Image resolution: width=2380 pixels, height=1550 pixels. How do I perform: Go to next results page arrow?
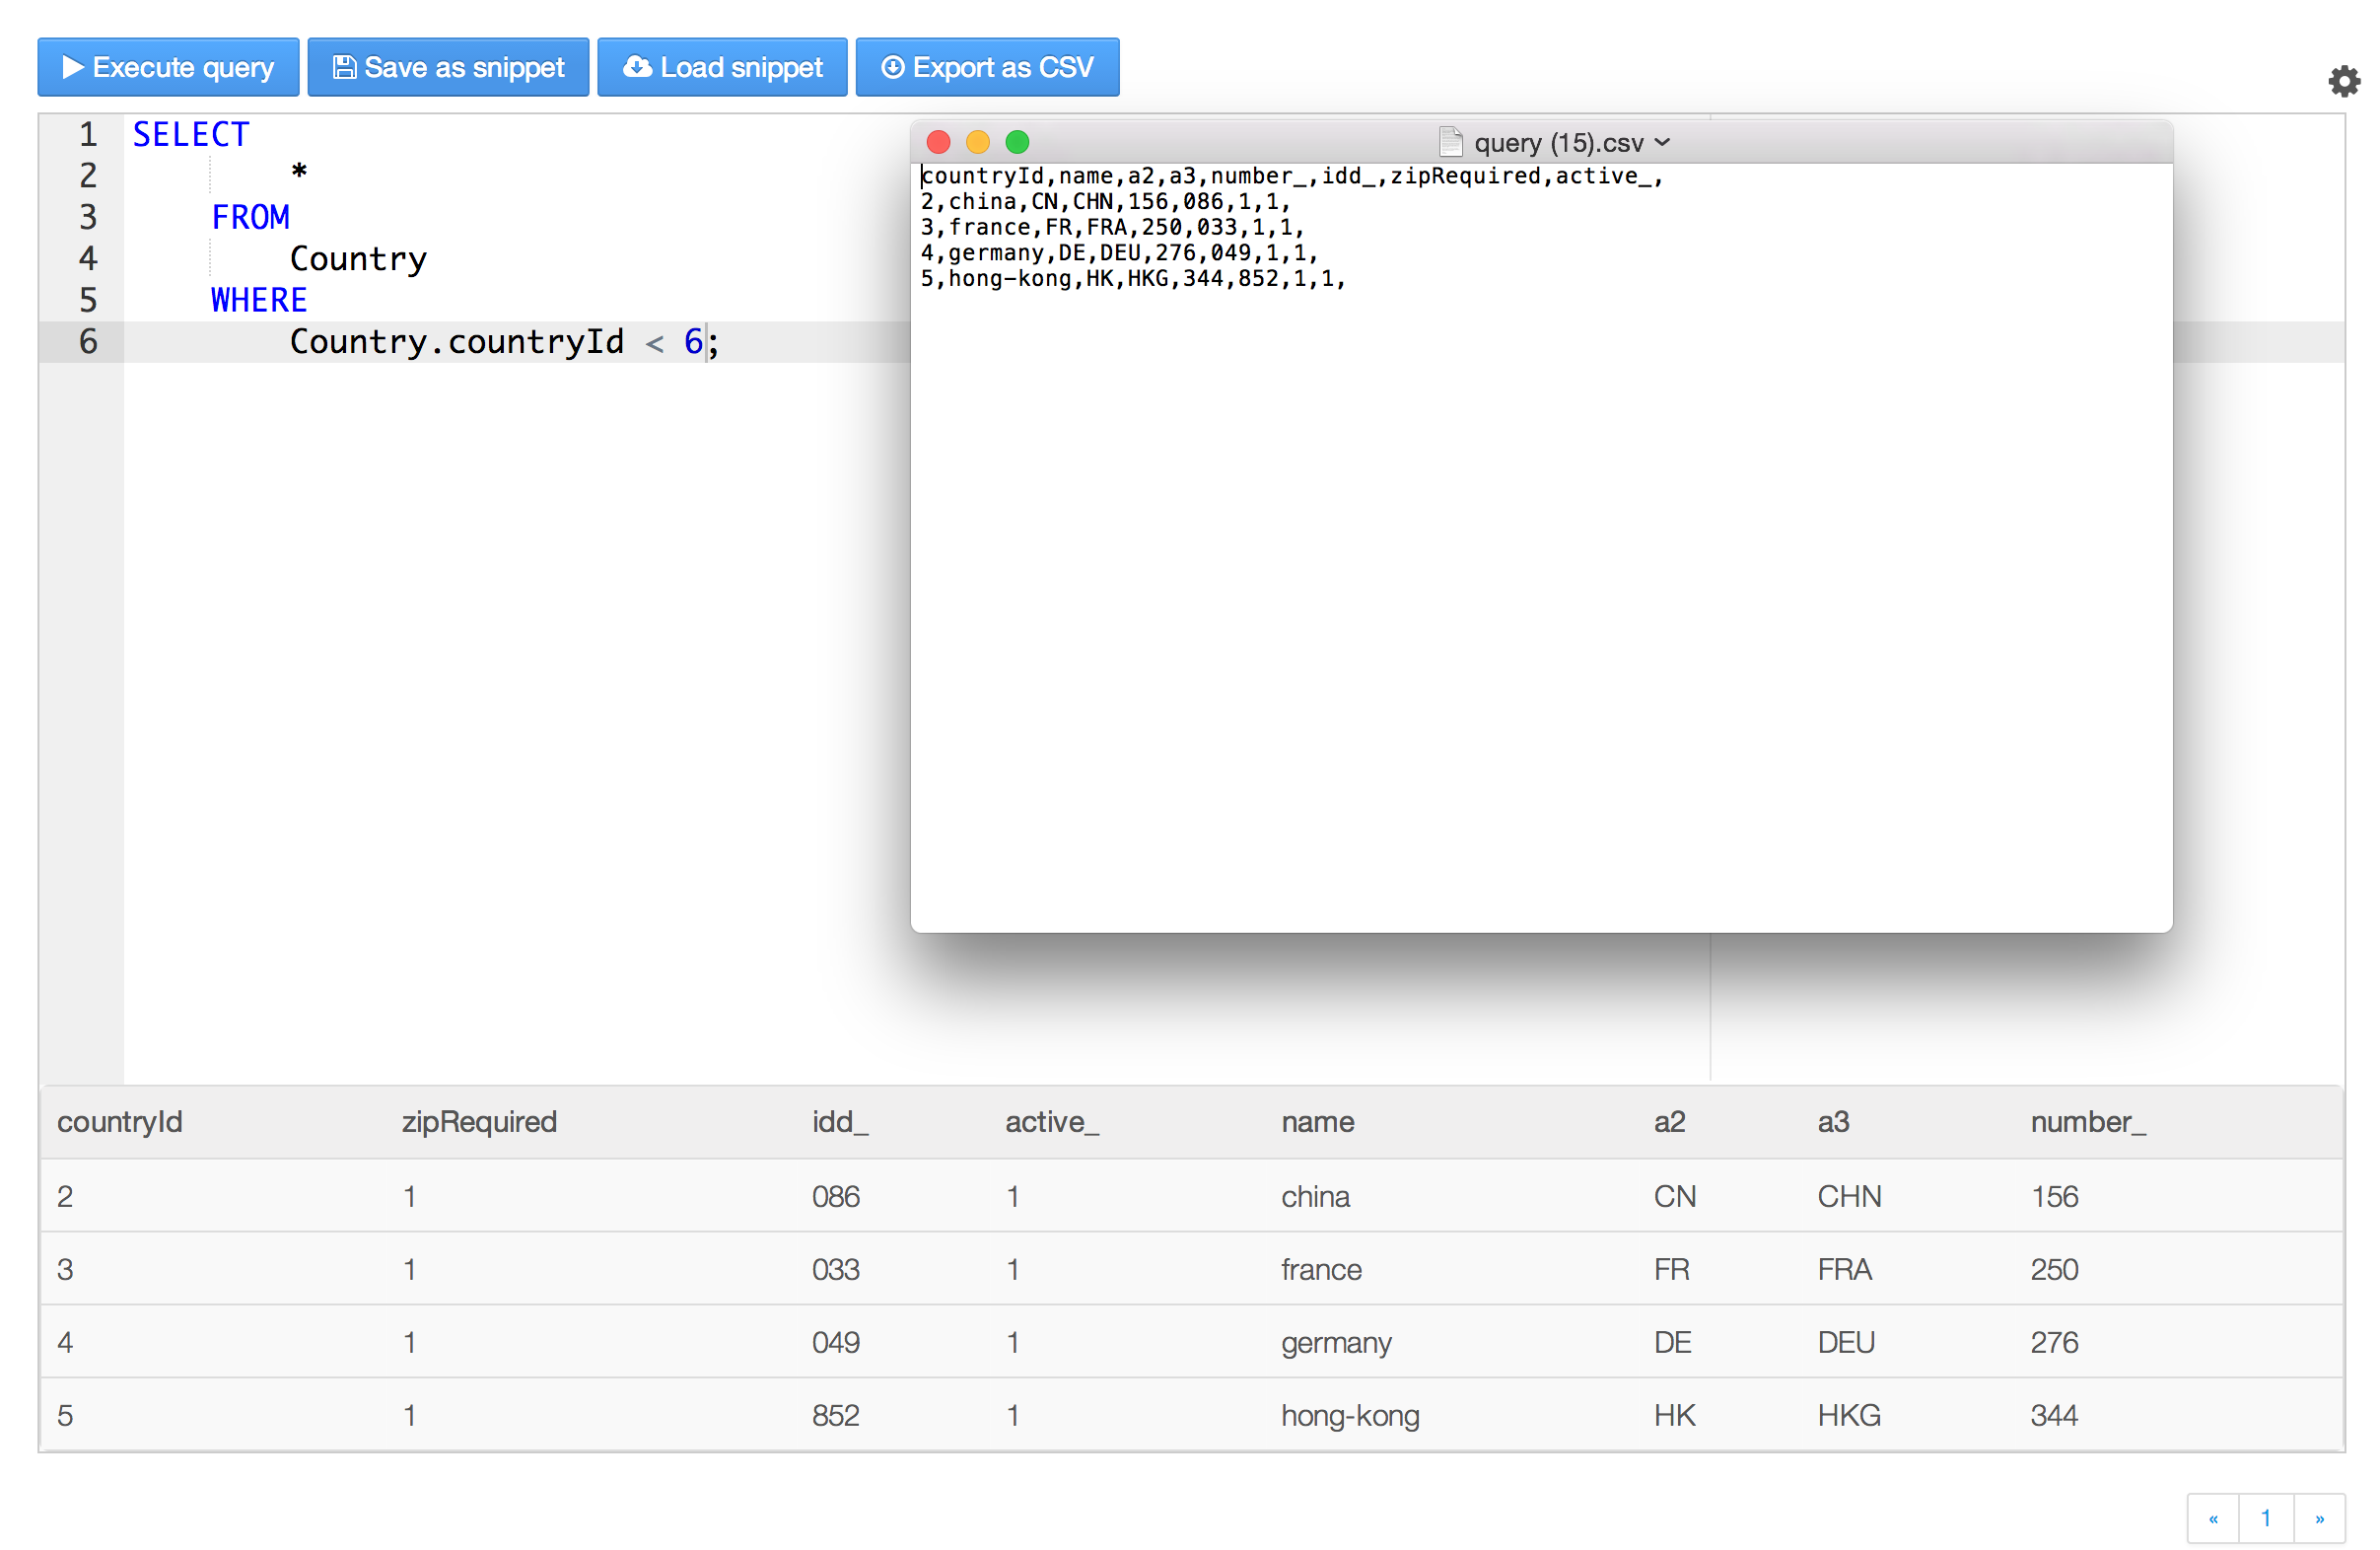pyautogui.click(x=2319, y=1518)
